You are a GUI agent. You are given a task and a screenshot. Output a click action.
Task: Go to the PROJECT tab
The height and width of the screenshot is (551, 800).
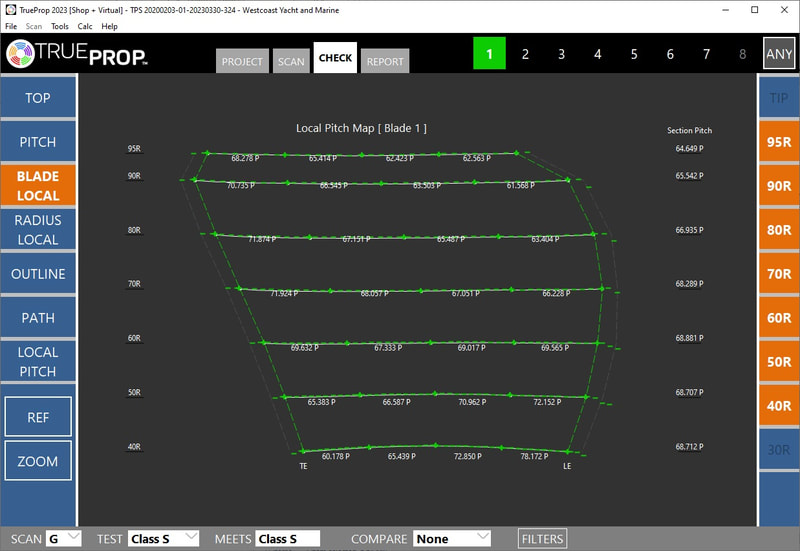pyautogui.click(x=242, y=61)
